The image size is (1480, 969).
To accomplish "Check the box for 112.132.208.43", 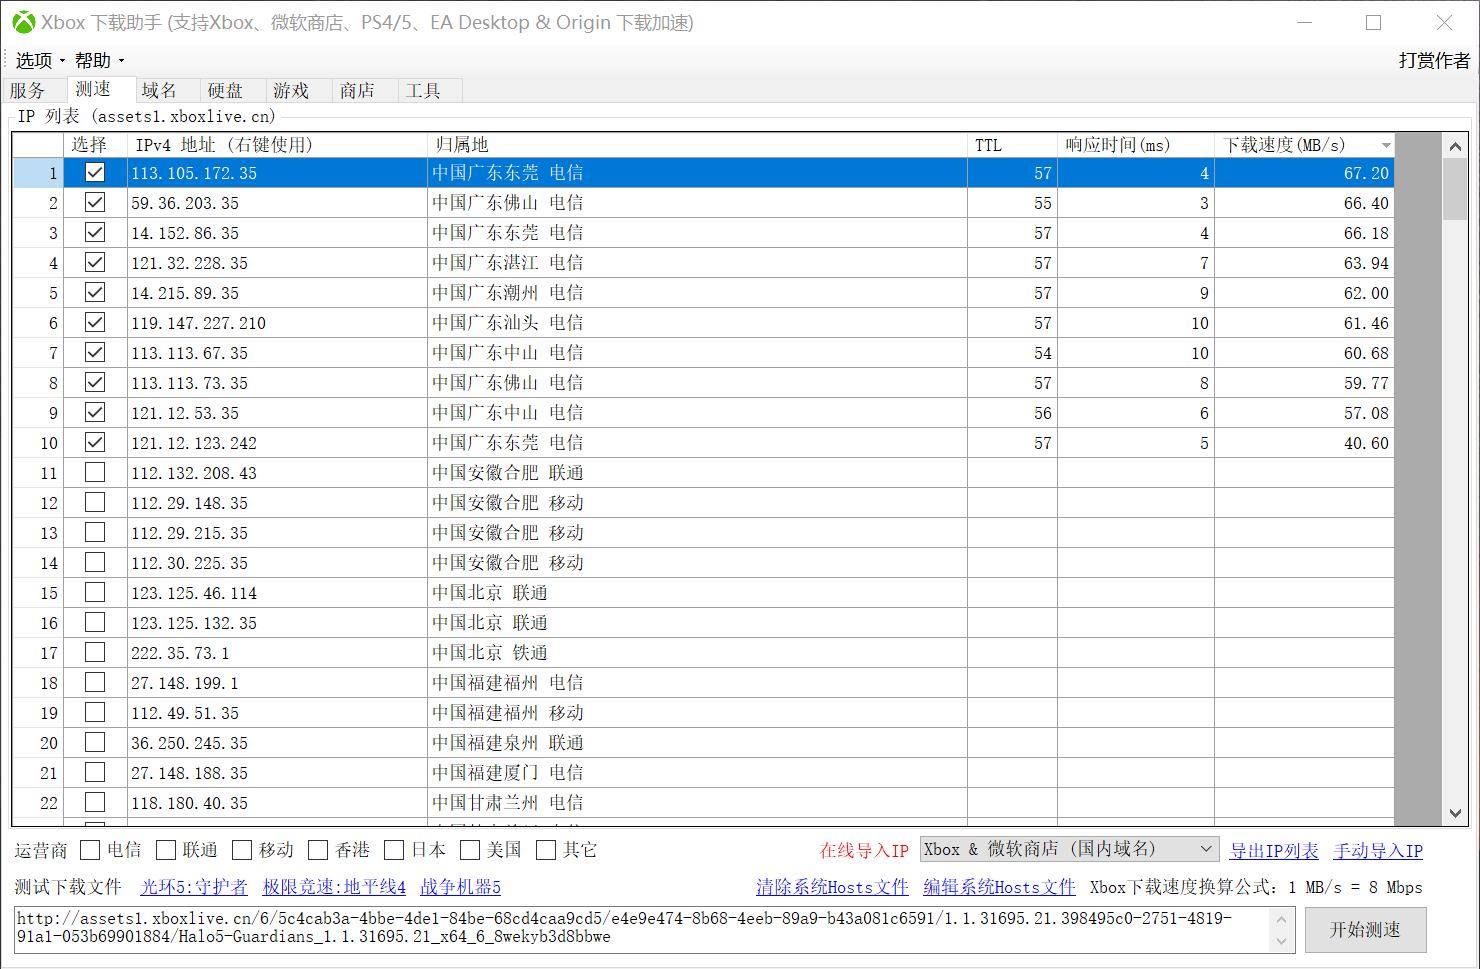I will [95, 472].
